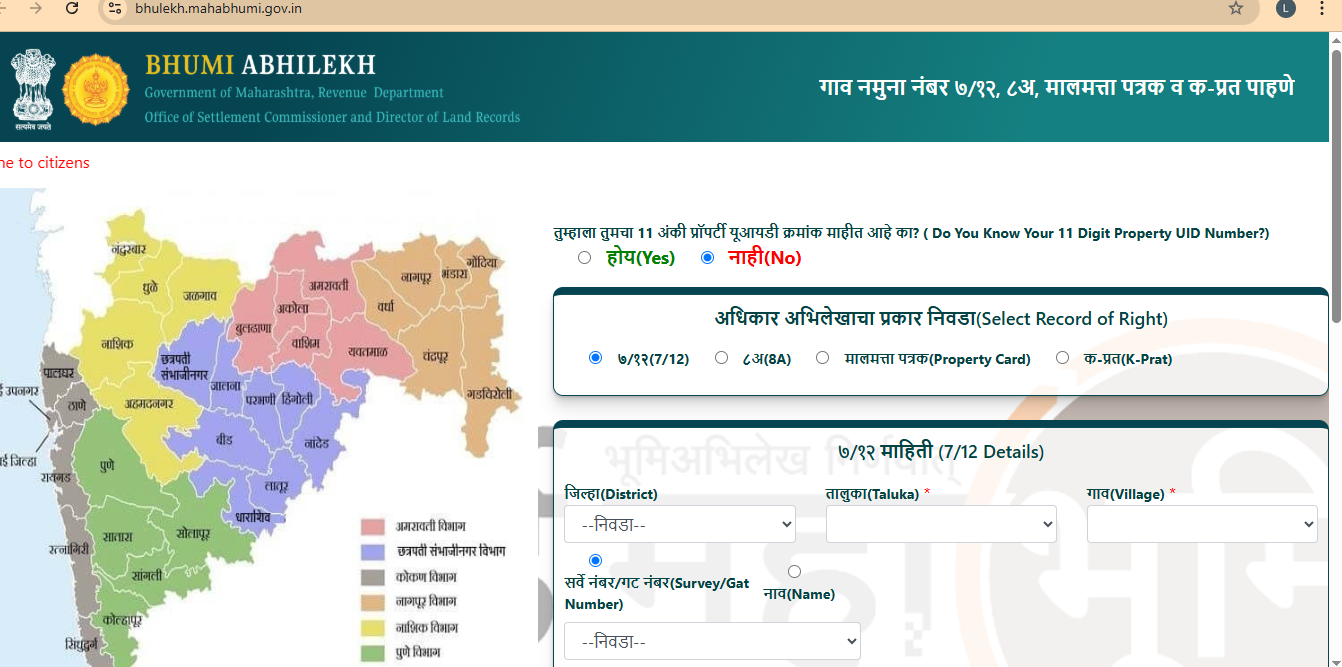
Task: Select चंद्रपूर district on the map
Action: coord(436,356)
